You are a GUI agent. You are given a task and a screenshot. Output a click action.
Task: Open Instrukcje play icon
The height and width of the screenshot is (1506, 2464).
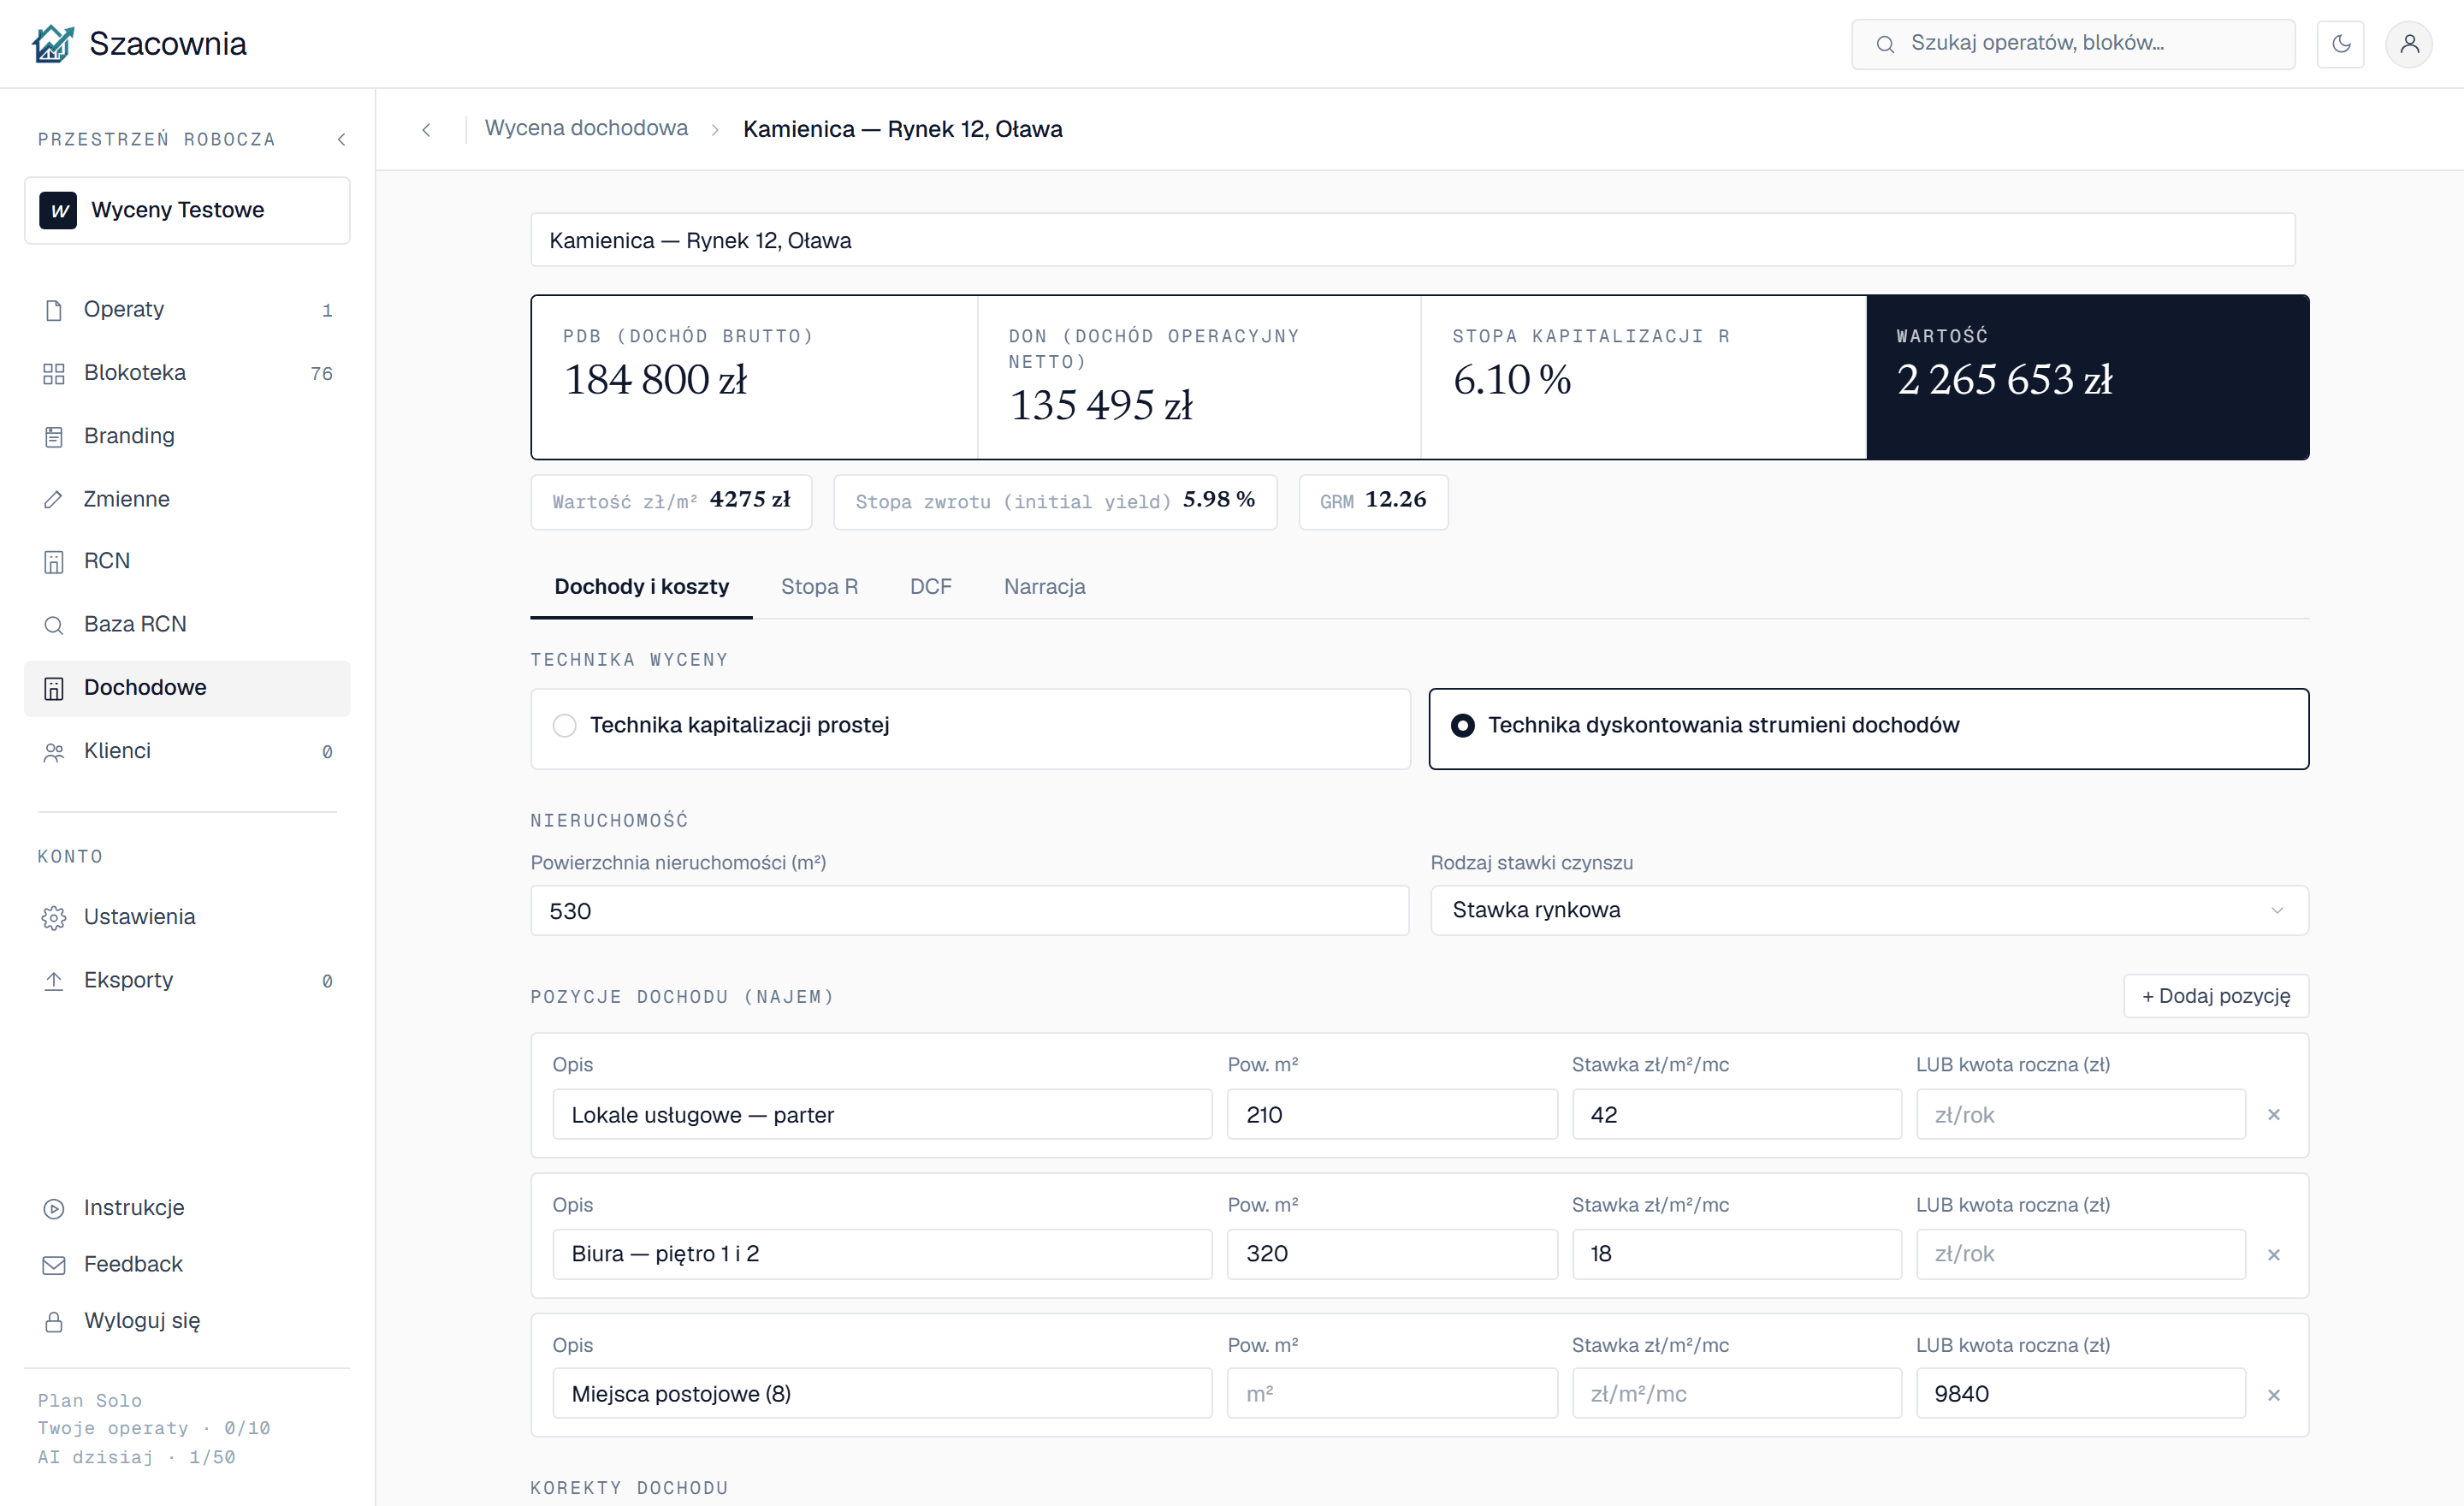coord(54,1208)
